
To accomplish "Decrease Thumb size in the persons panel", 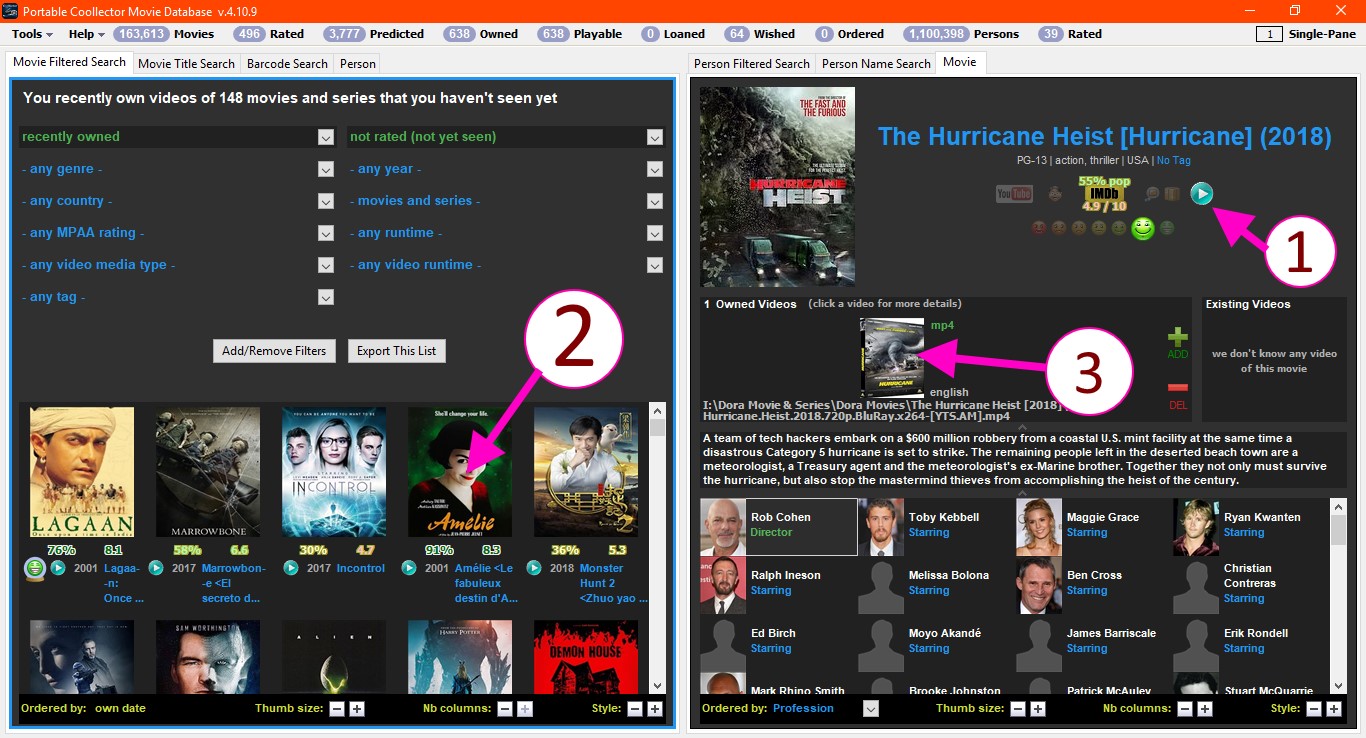I will [1018, 708].
